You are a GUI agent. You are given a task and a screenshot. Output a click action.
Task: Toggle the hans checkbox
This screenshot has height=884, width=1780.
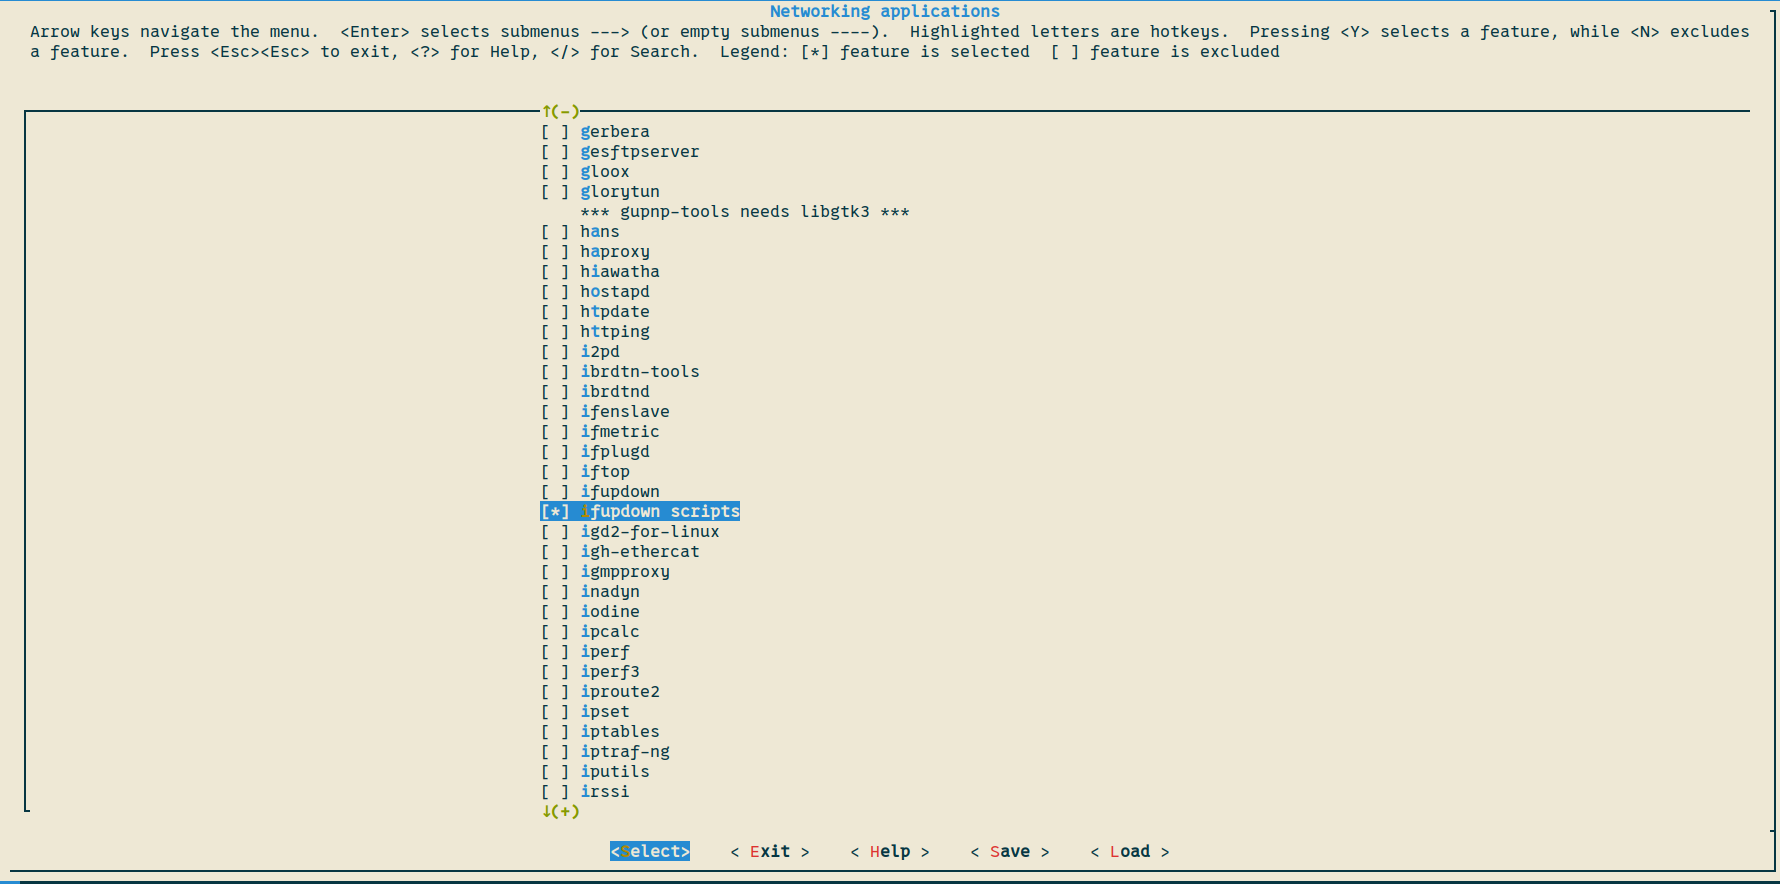tap(555, 232)
